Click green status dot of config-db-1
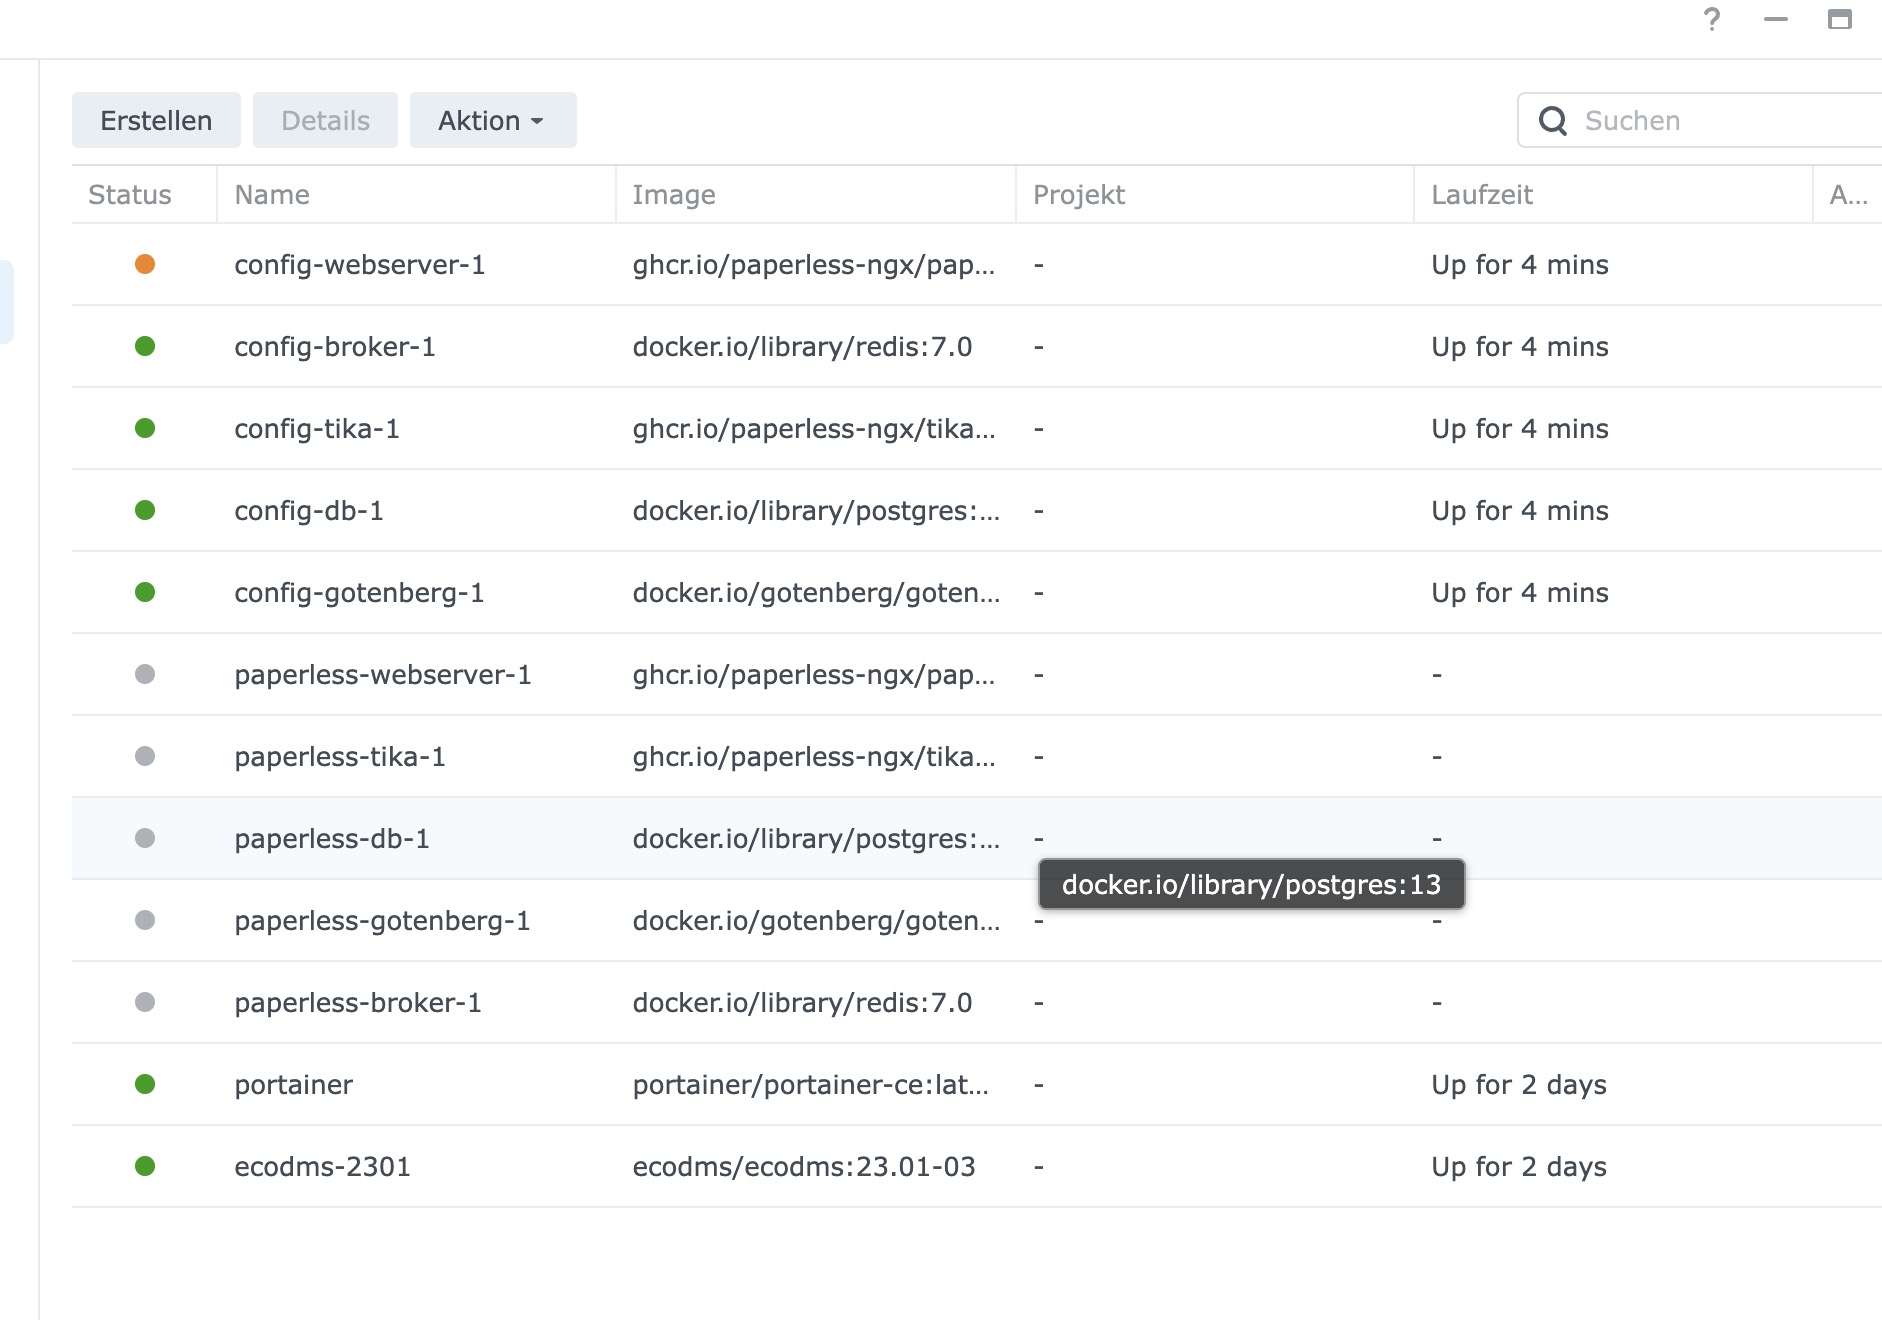 pyautogui.click(x=145, y=510)
